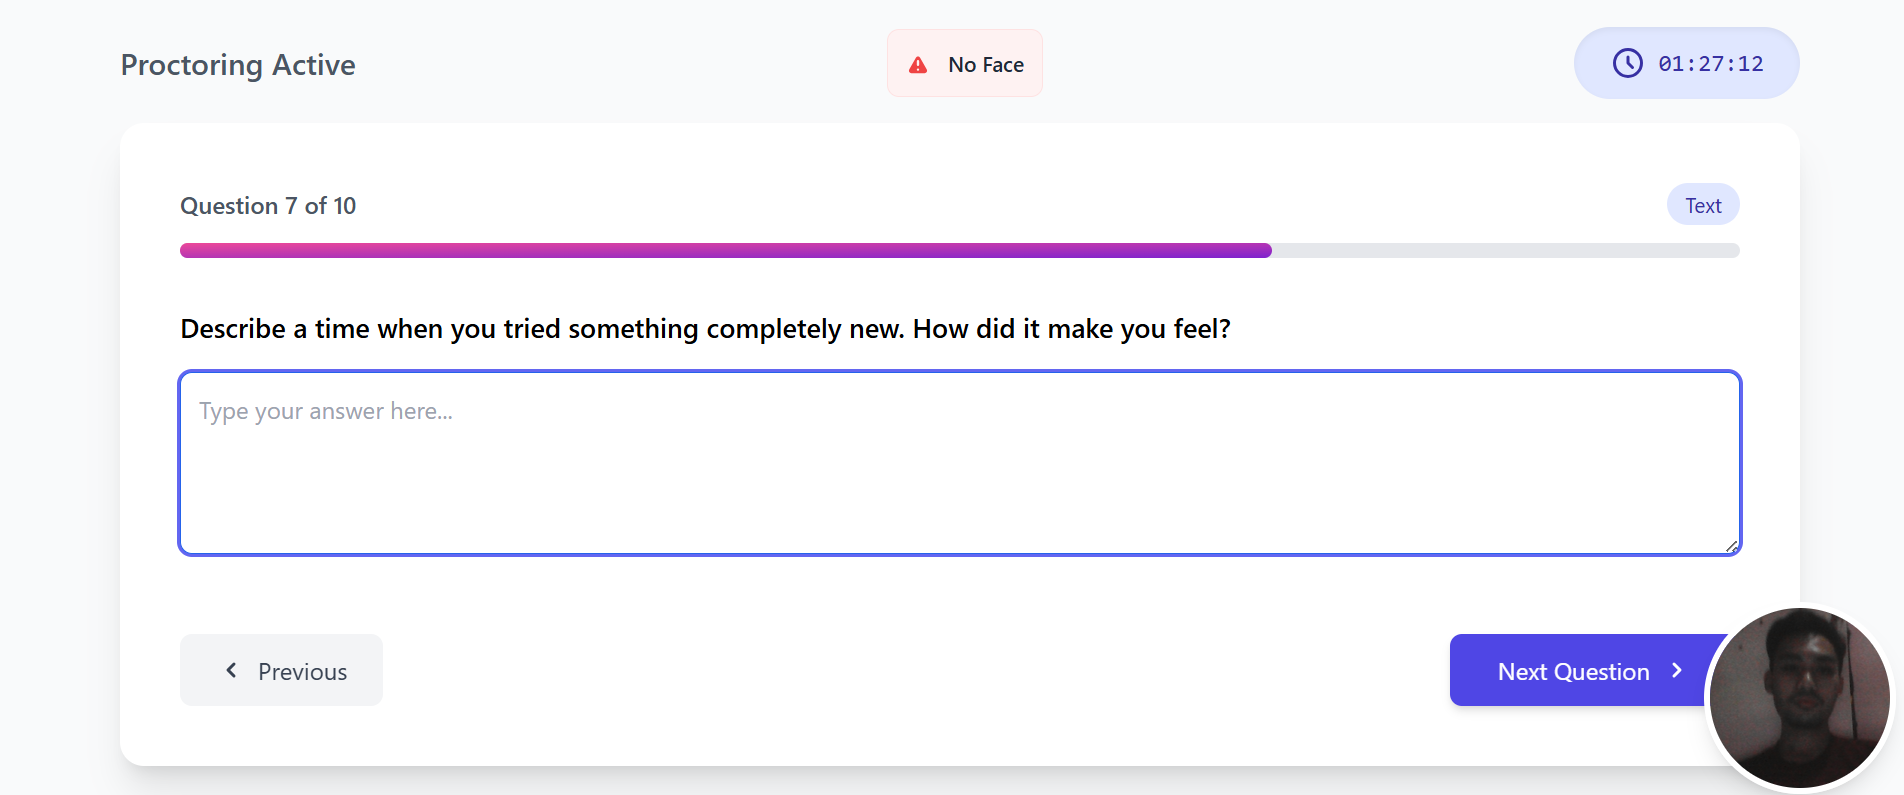Viewport: 1904px width, 795px height.
Task: Click the clock icon beside the timer
Action: 1627,63
